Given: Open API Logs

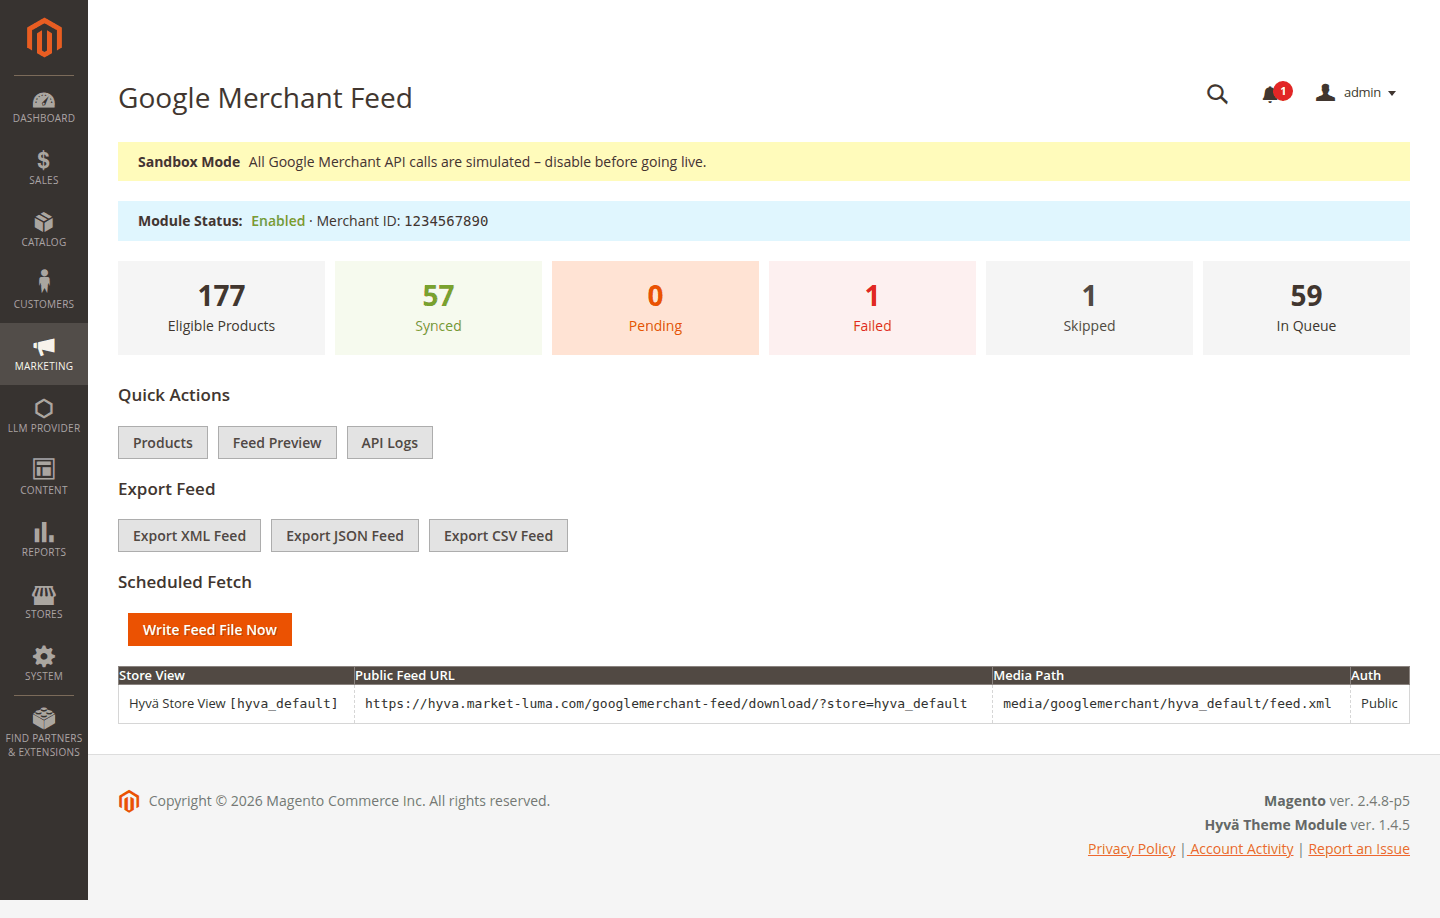Looking at the screenshot, I should (390, 443).
